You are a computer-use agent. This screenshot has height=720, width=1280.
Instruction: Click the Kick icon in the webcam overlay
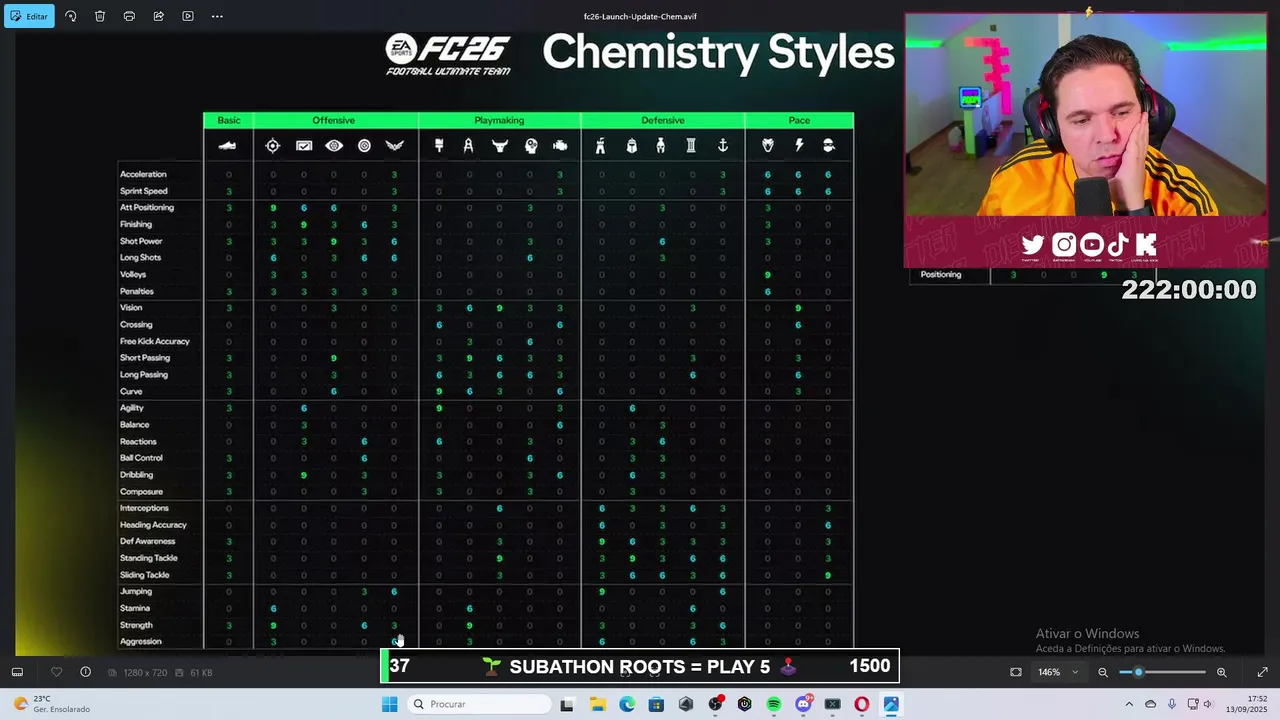pos(1146,244)
